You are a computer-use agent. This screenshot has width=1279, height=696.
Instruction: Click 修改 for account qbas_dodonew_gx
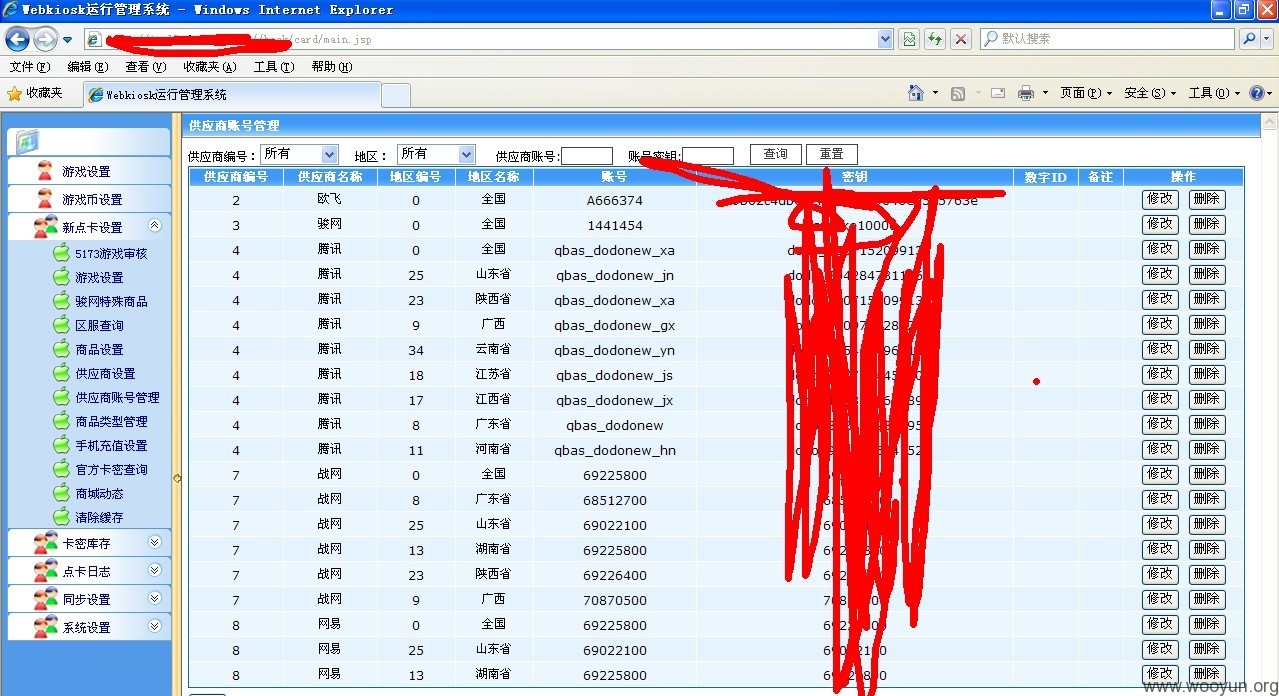[x=1160, y=324]
